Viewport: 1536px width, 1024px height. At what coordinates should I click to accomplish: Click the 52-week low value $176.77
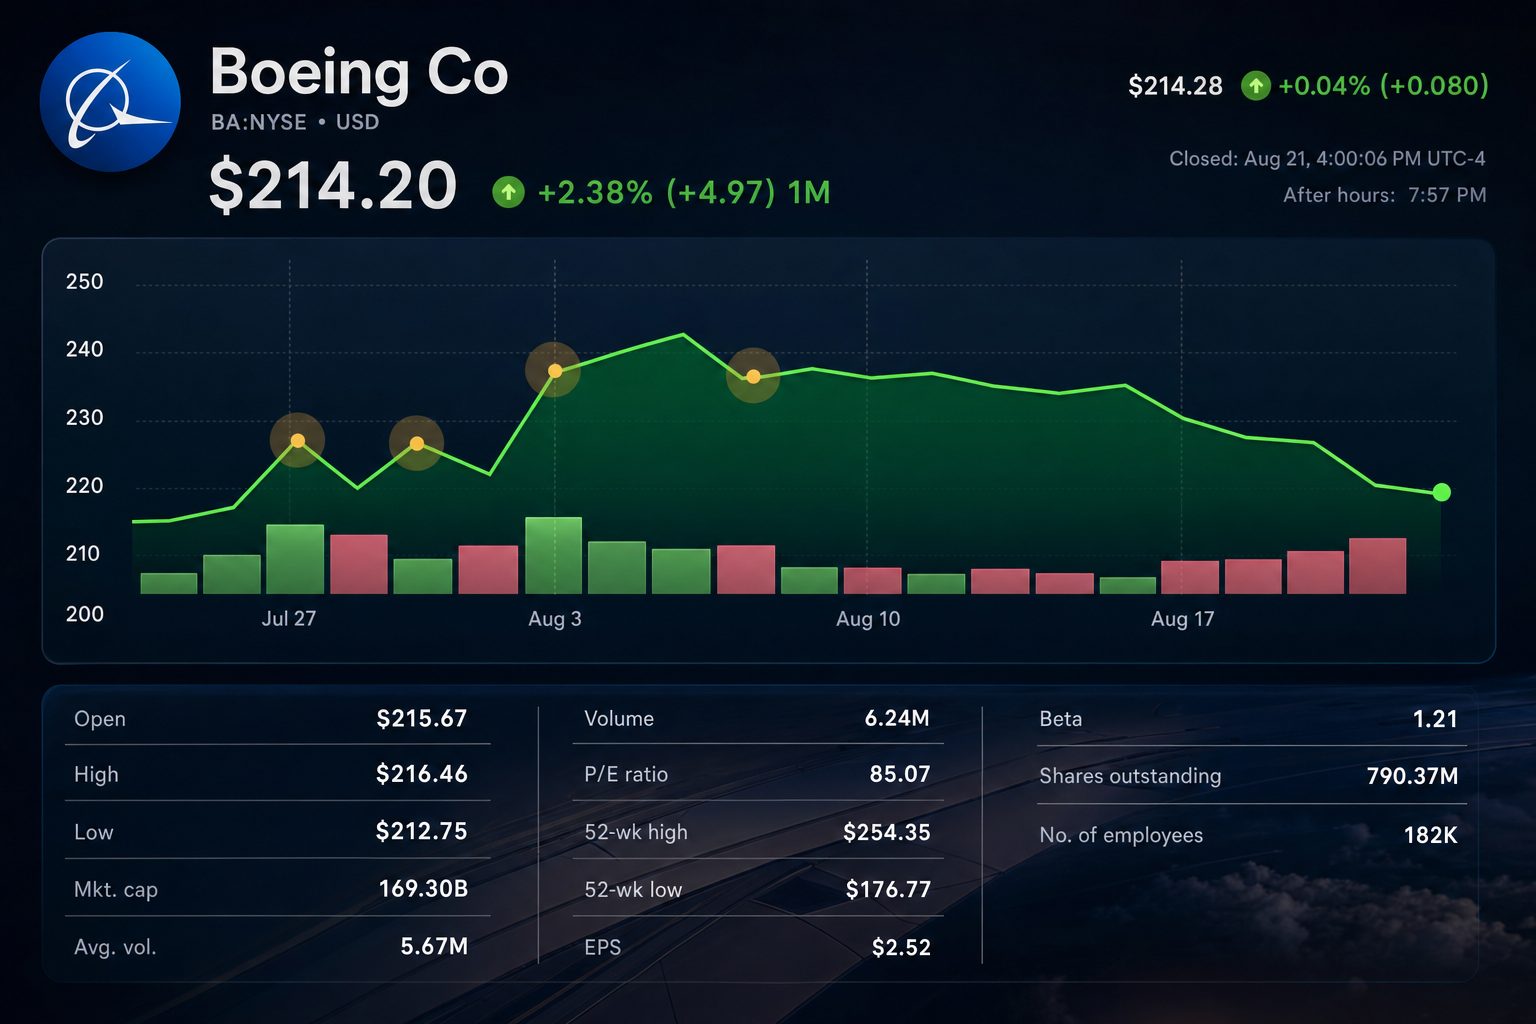tap(888, 889)
